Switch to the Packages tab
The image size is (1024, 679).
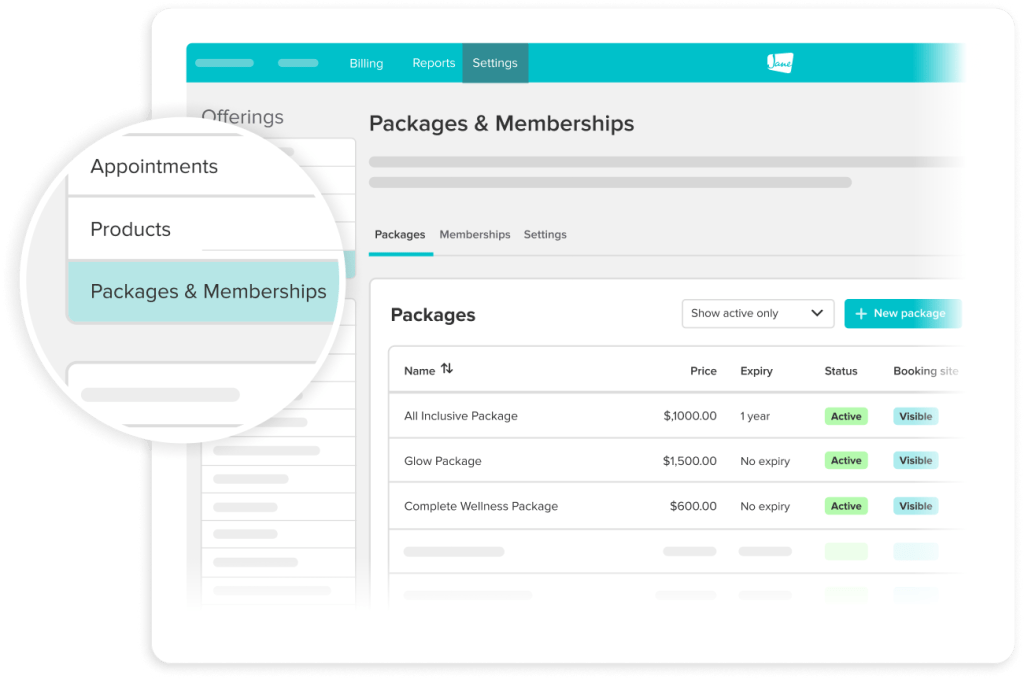(400, 234)
